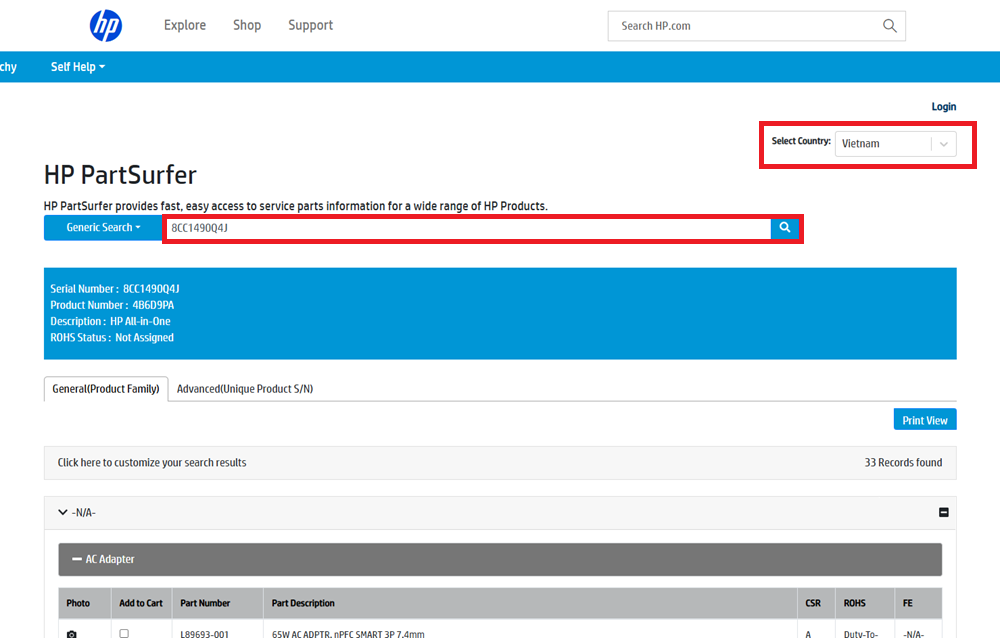Collapse the AC Adapter section

[77, 559]
